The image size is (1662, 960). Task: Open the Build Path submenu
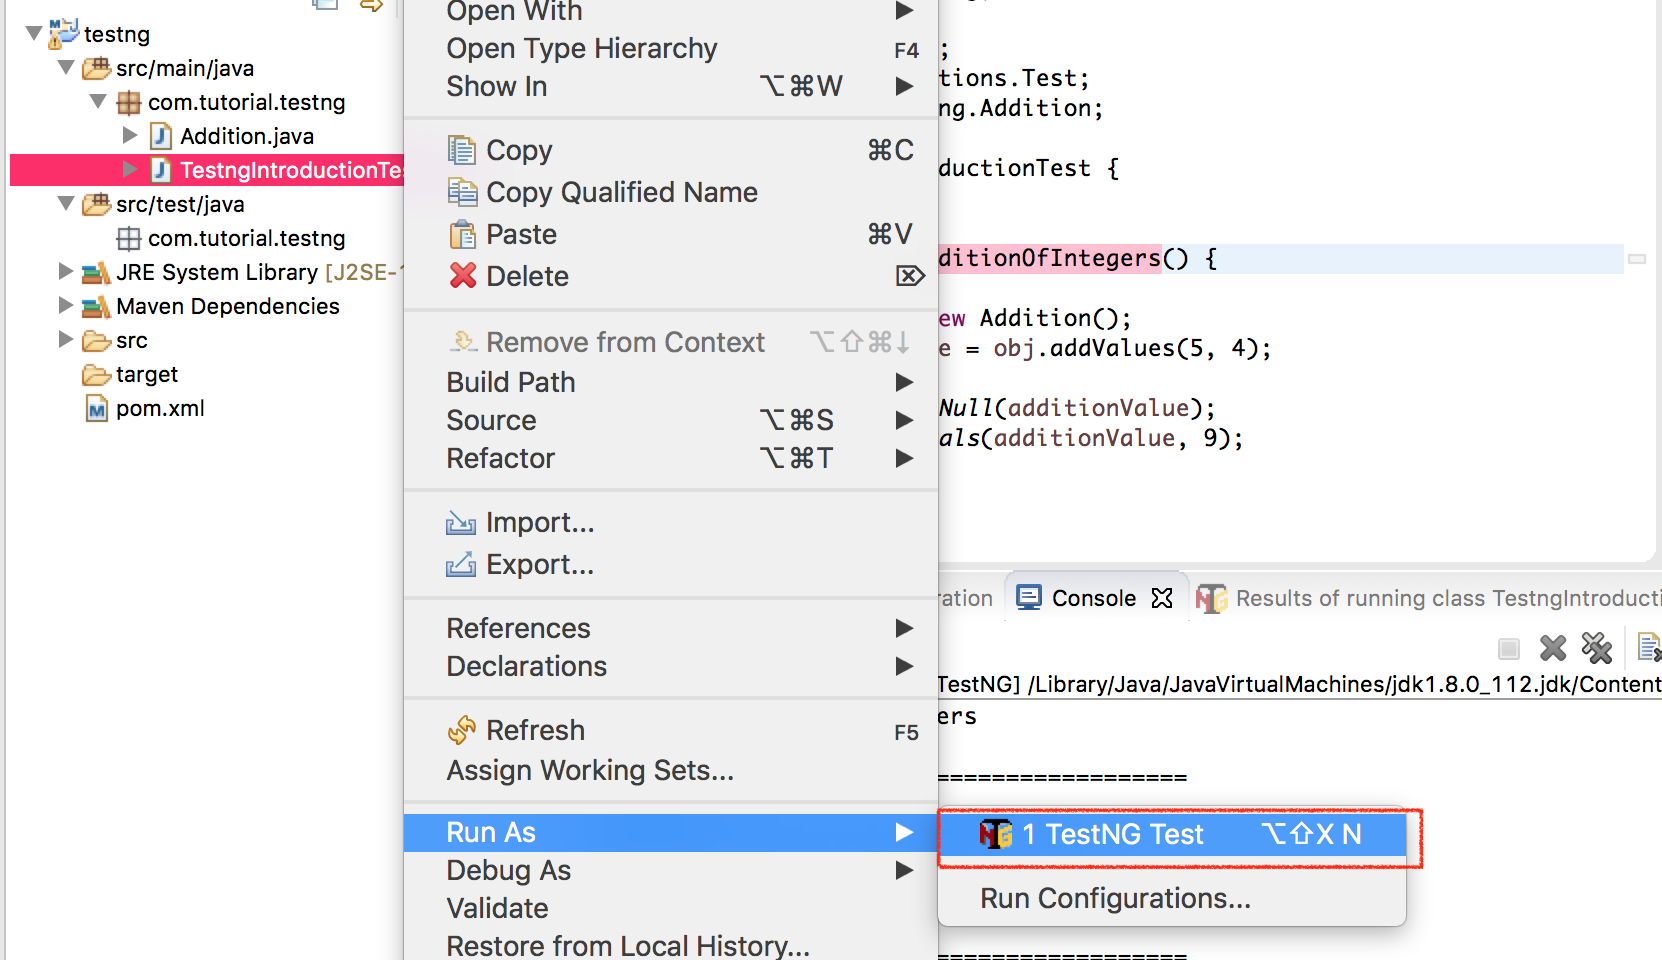tap(670, 382)
